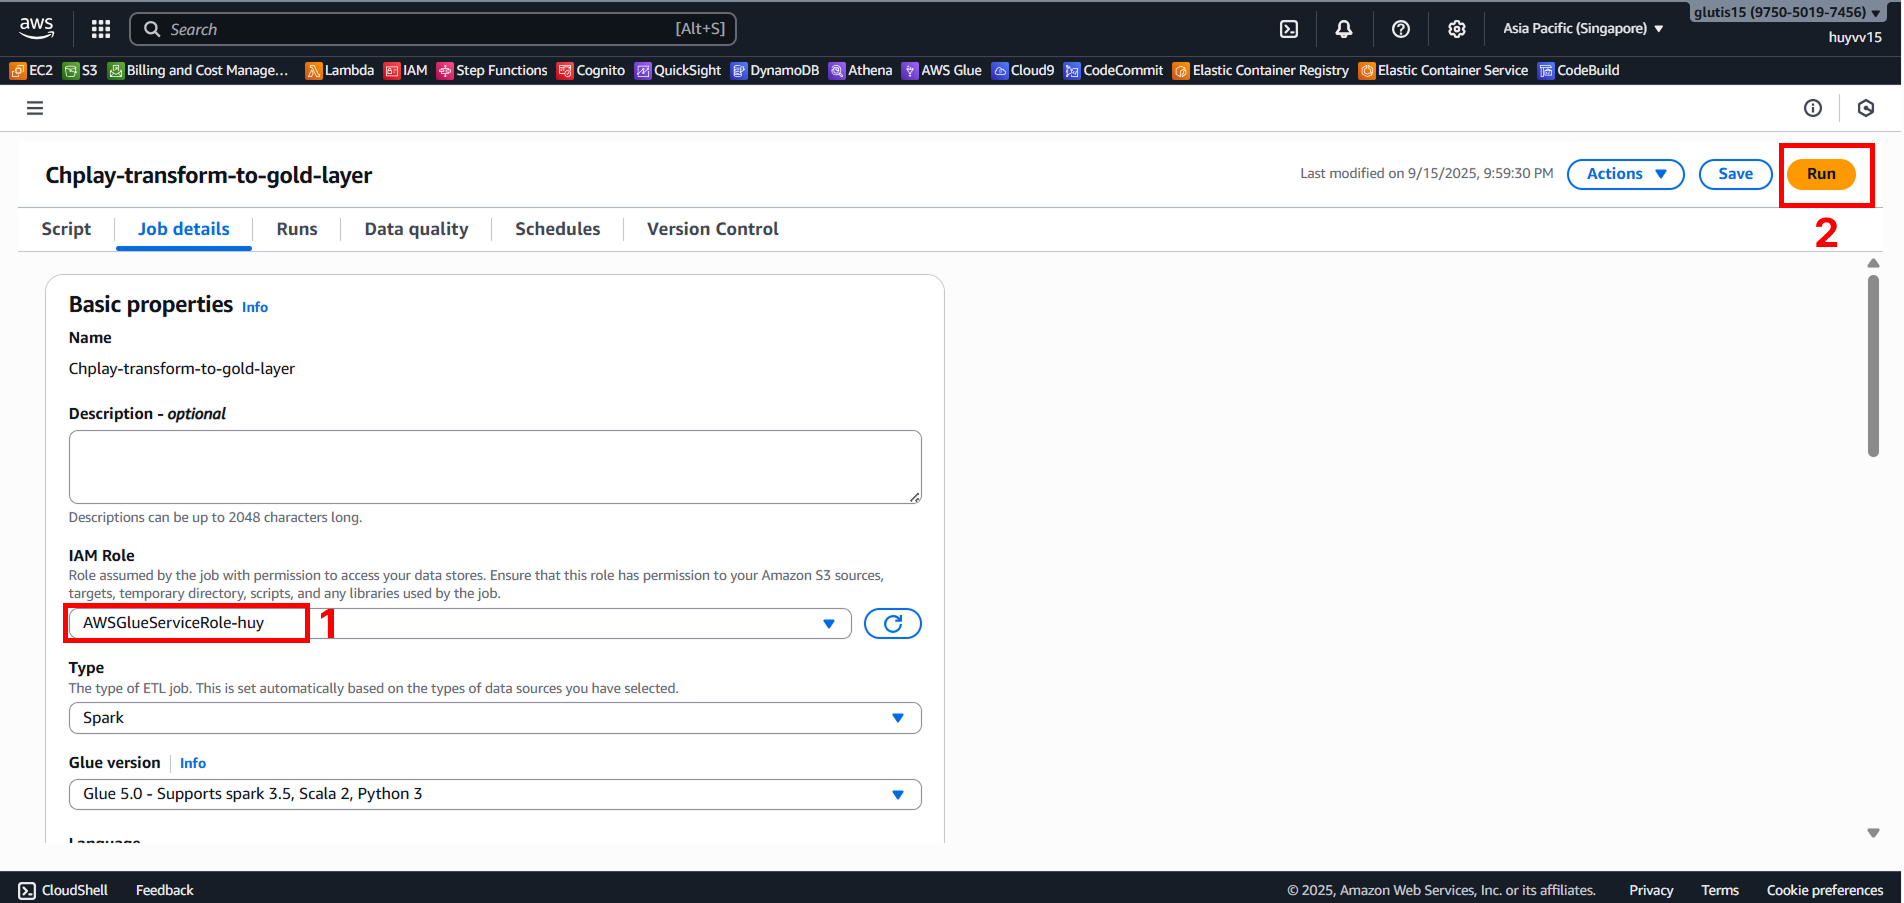Open the help question mark menu
The height and width of the screenshot is (903, 1904).
pos(1401,29)
